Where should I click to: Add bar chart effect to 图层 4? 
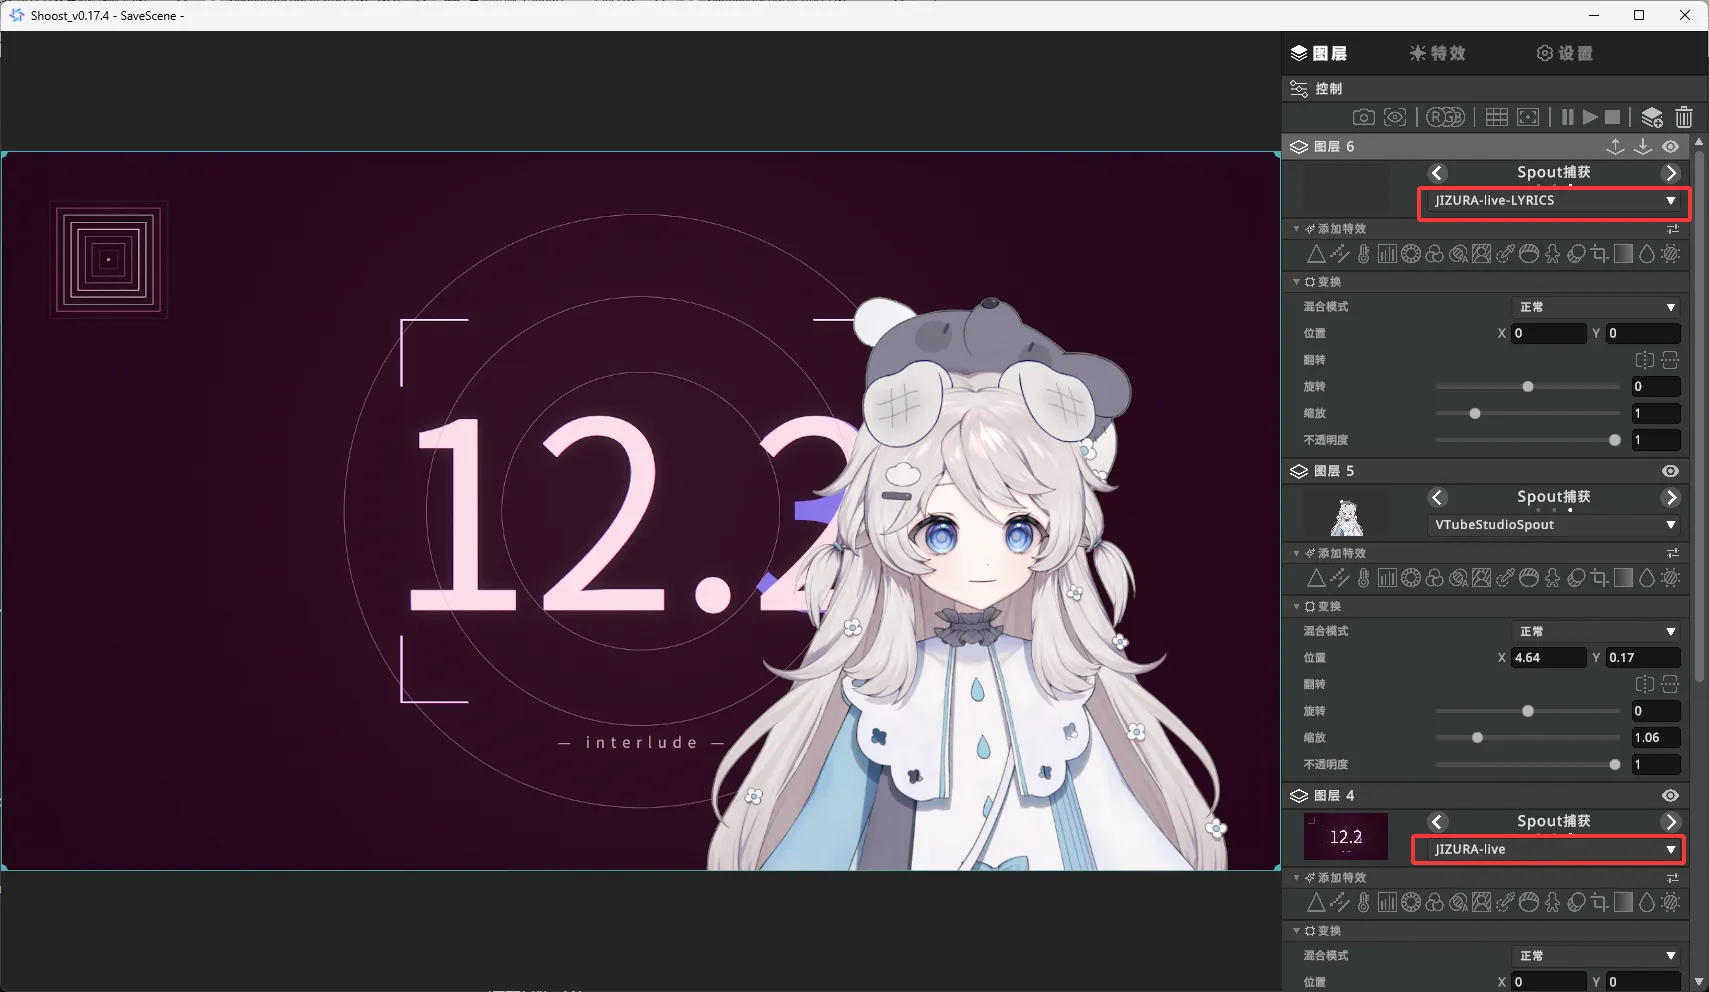pyautogui.click(x=1387, y=903)
